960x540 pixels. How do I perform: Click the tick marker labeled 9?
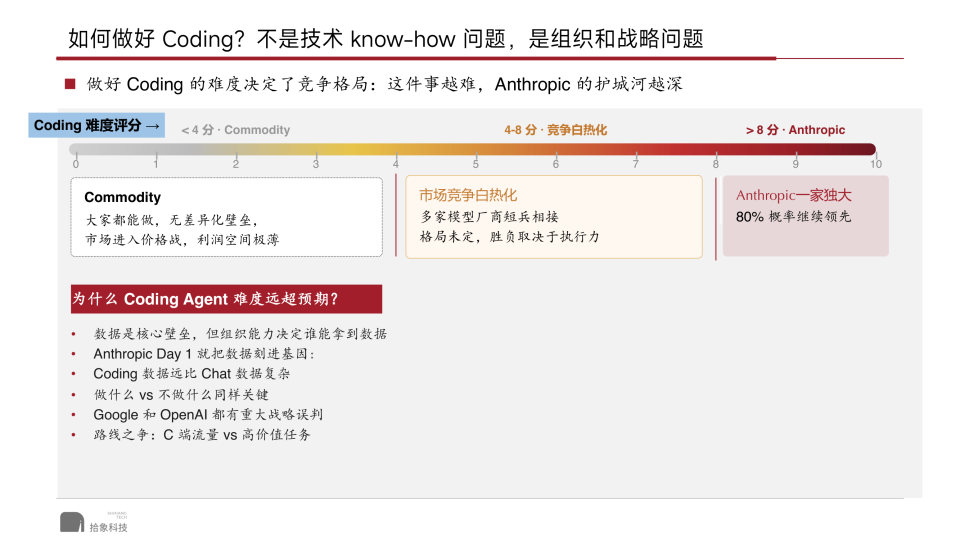pyautogui.click(x=796, y=163)
